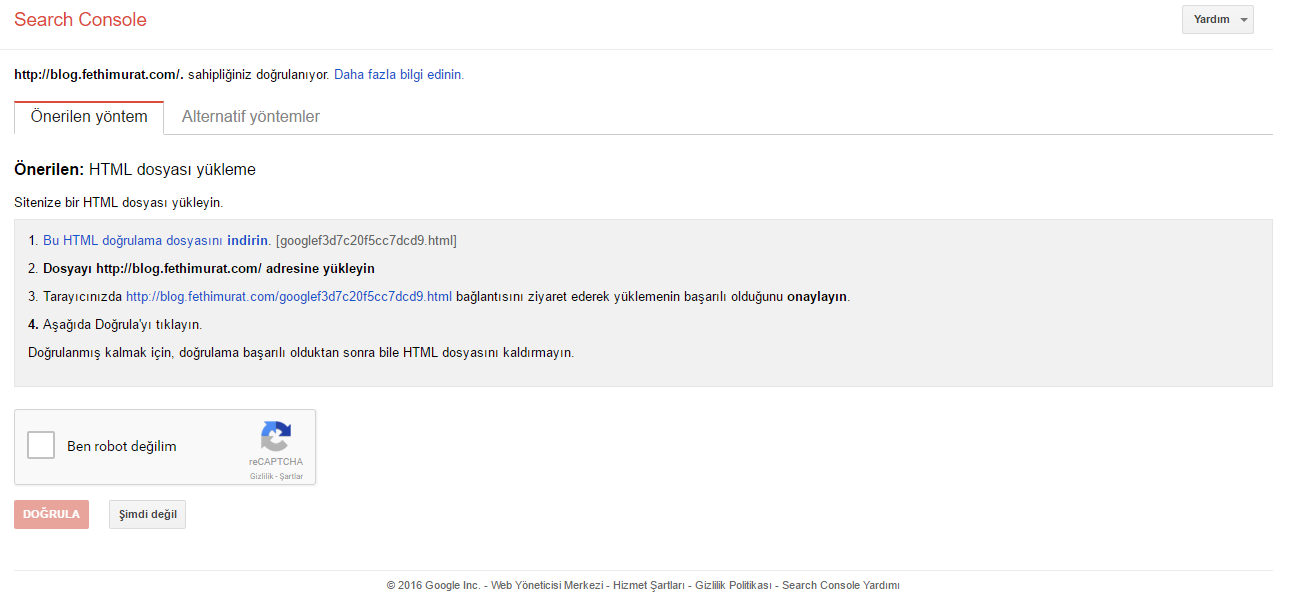Click the 'Ben robot değilim' label text
Viewport: 1311px width, 595px height.
pyautogui.click(x=122, y=446)
